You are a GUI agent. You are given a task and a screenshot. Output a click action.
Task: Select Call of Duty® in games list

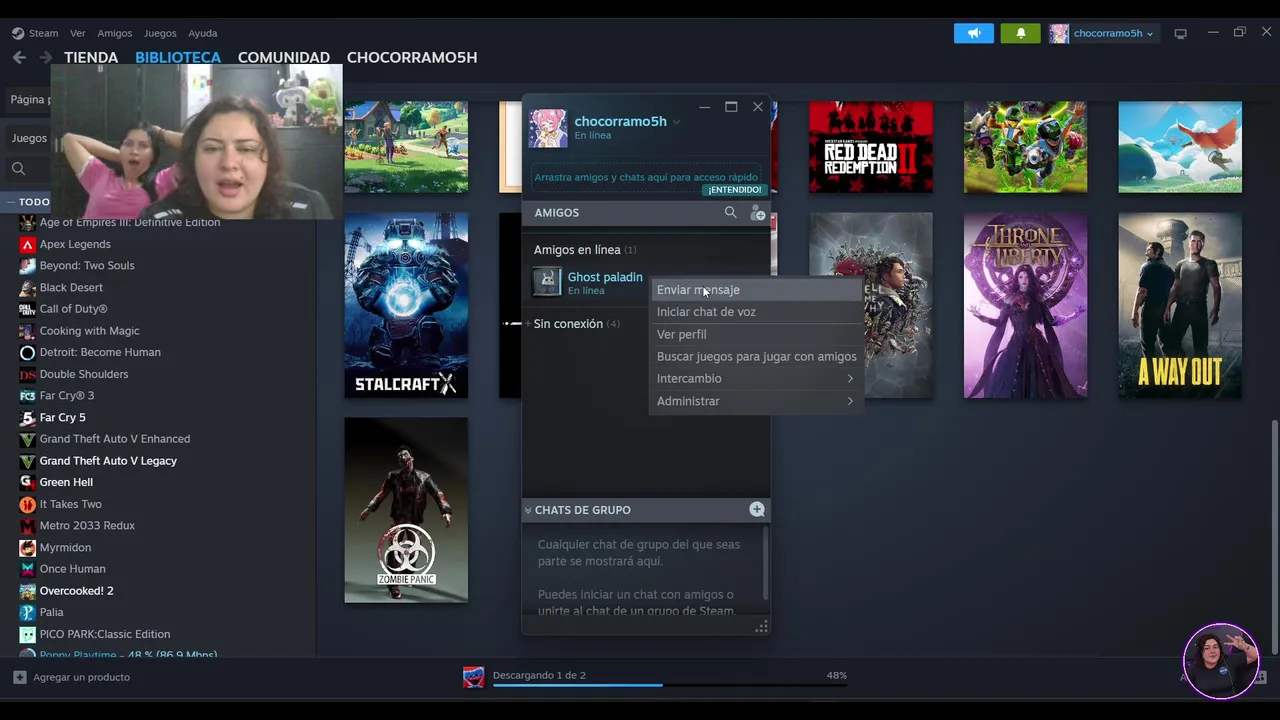point(73,309)
